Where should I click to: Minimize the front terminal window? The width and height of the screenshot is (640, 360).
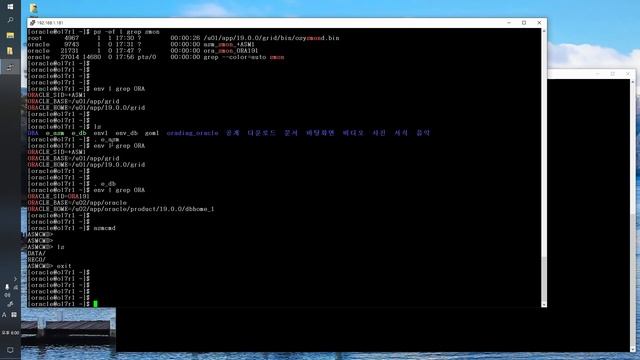coord(509,23)
